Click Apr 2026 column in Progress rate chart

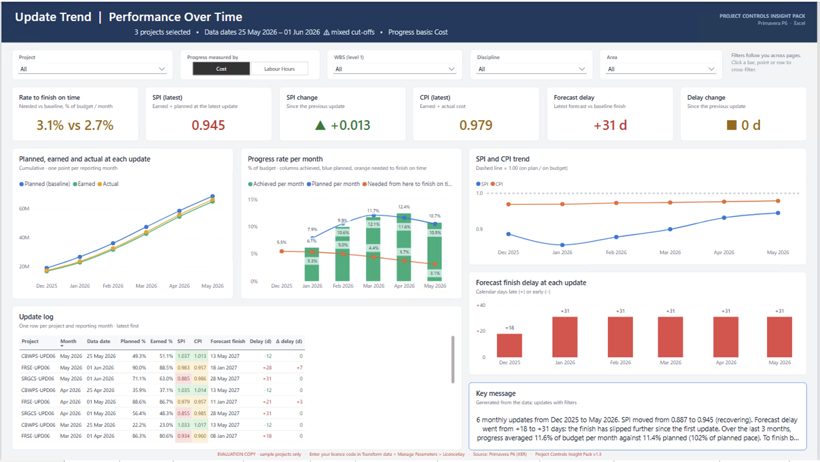(x=404, y=246)
